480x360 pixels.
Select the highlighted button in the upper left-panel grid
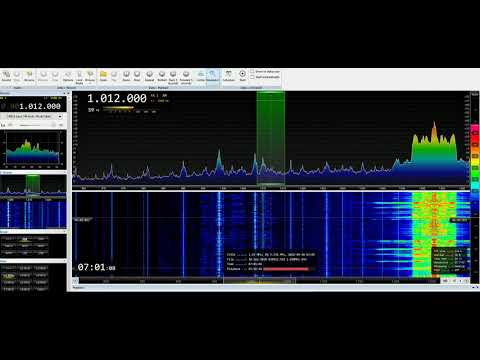[25, 239]
